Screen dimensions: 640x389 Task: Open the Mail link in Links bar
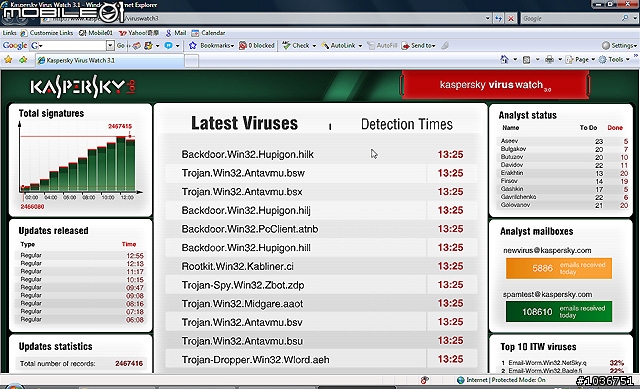[176, 33]
